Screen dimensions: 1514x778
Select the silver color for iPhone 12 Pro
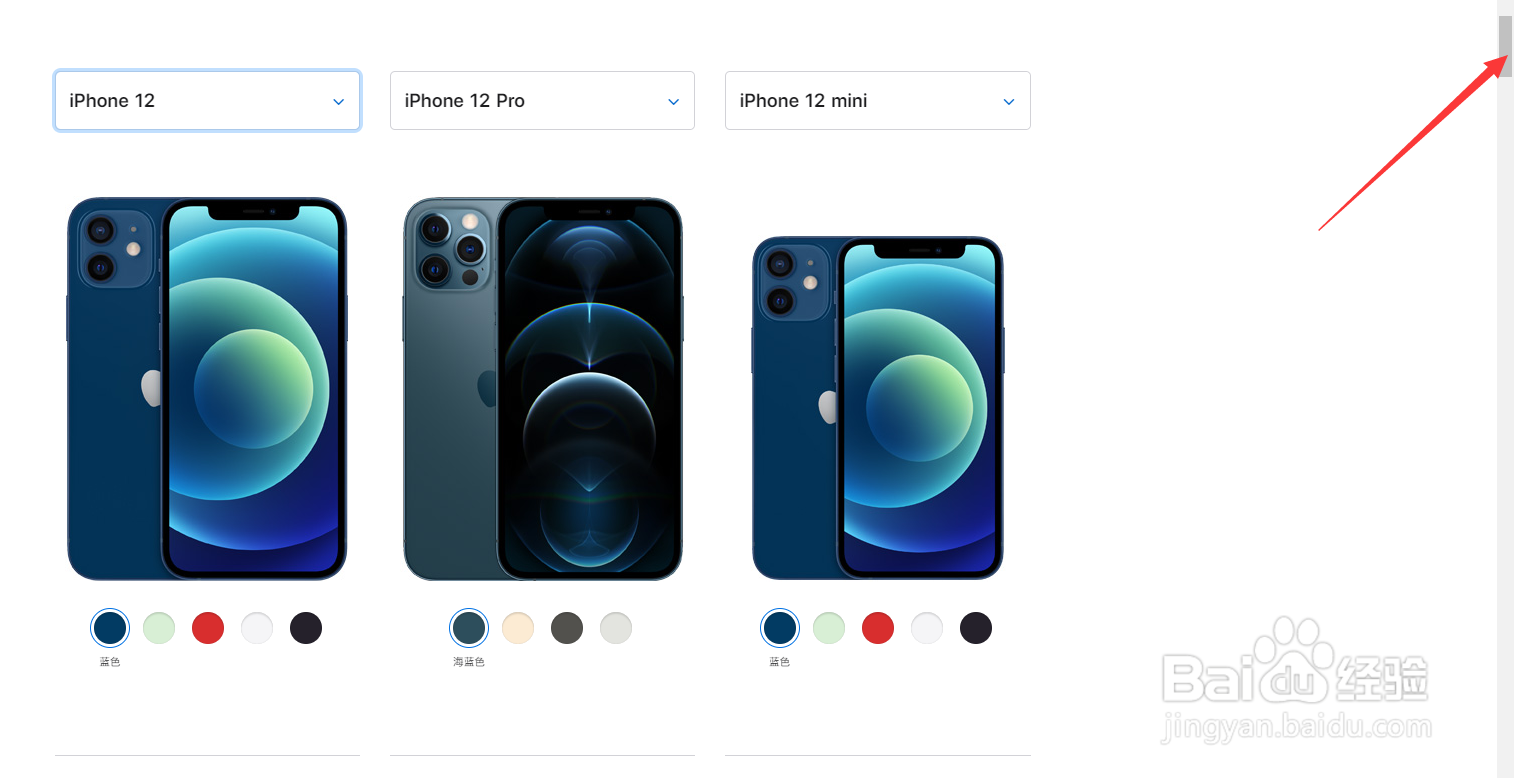tap(616, 628)
